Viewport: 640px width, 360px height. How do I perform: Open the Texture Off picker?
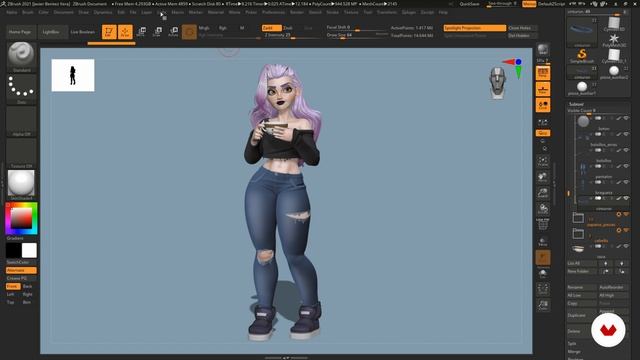click(x=21, y=153)
